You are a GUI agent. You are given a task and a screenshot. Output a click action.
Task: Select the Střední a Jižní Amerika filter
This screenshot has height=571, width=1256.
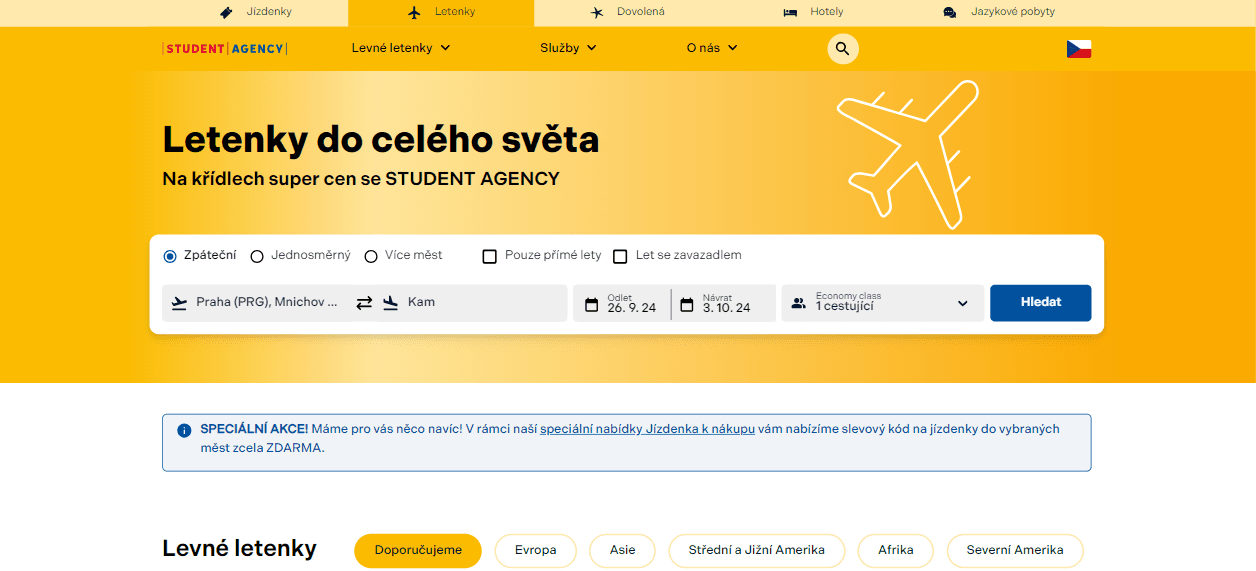[757, 550]
